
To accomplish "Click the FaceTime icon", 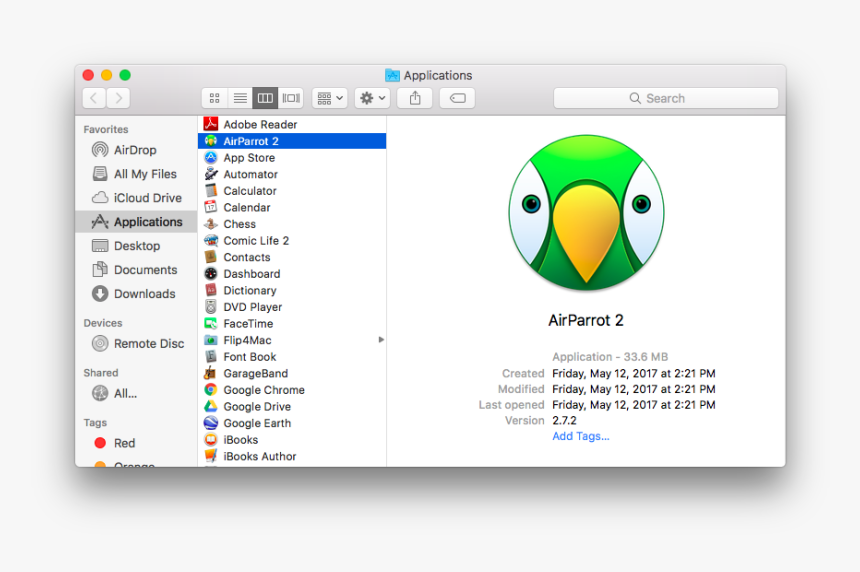I will (x=211, y=324).
